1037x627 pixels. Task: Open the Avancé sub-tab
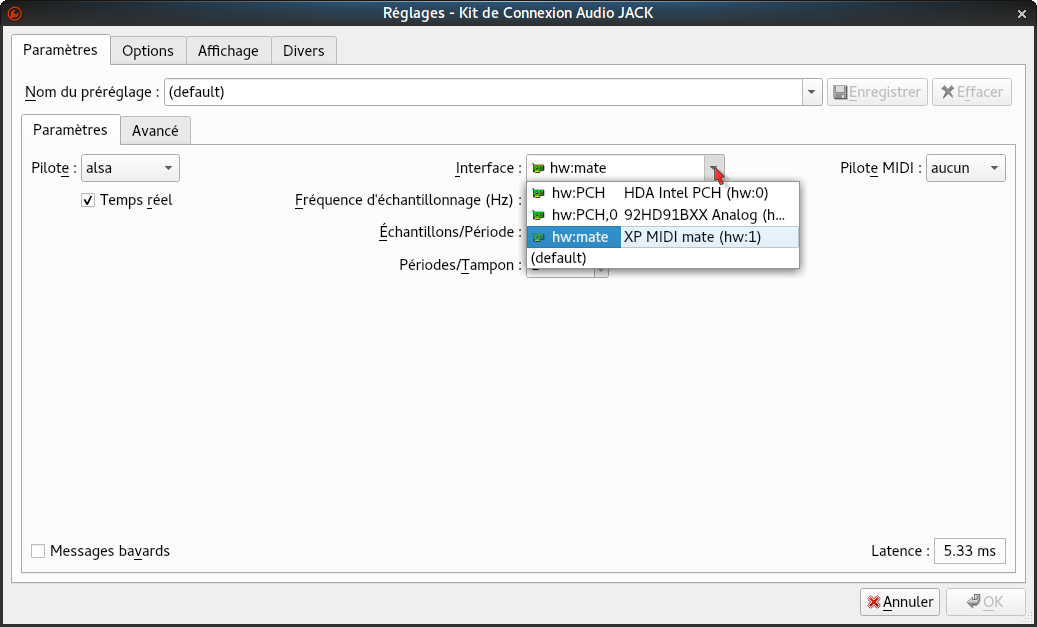click(155, 131)
